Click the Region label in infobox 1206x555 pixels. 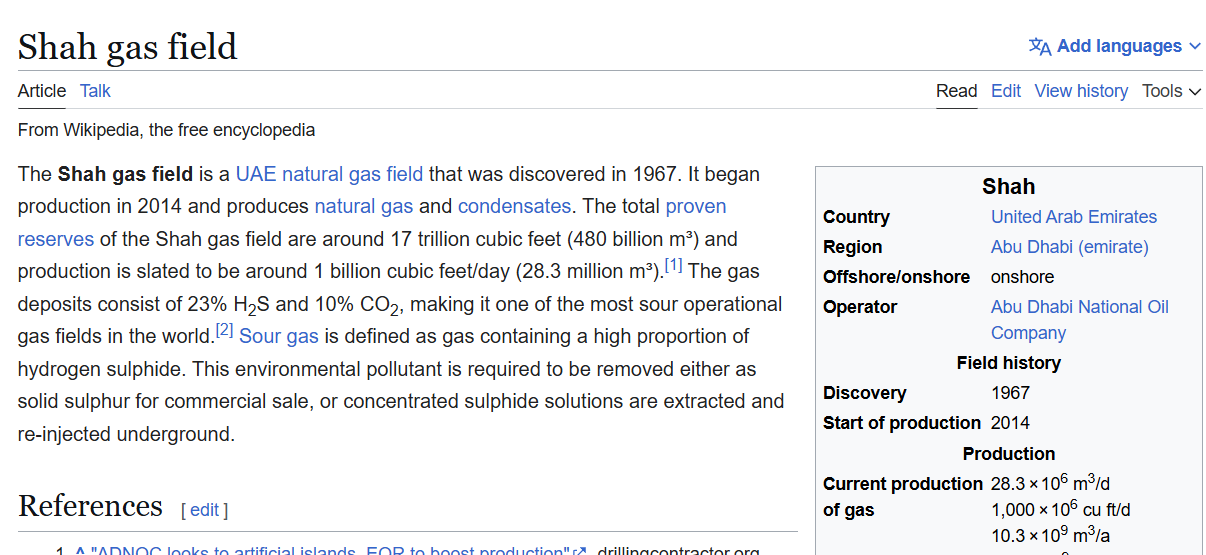click(853, 247)
